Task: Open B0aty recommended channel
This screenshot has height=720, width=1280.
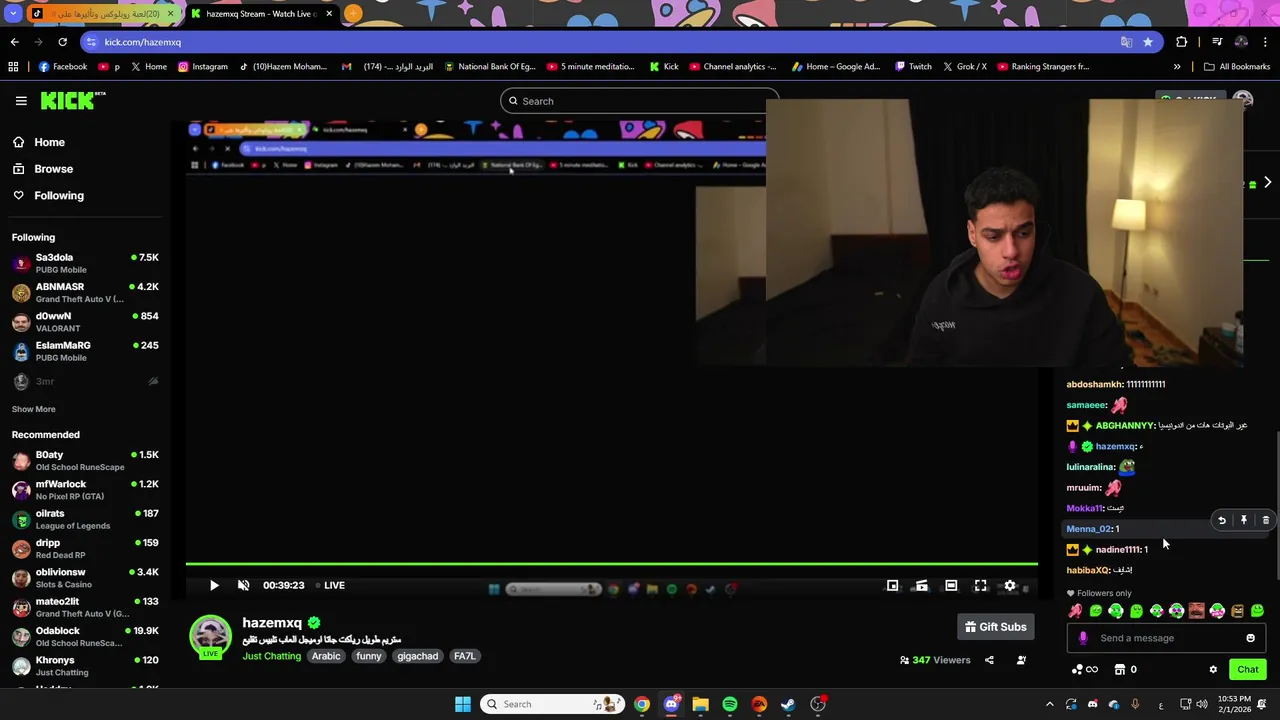Action: click(85, 460)
